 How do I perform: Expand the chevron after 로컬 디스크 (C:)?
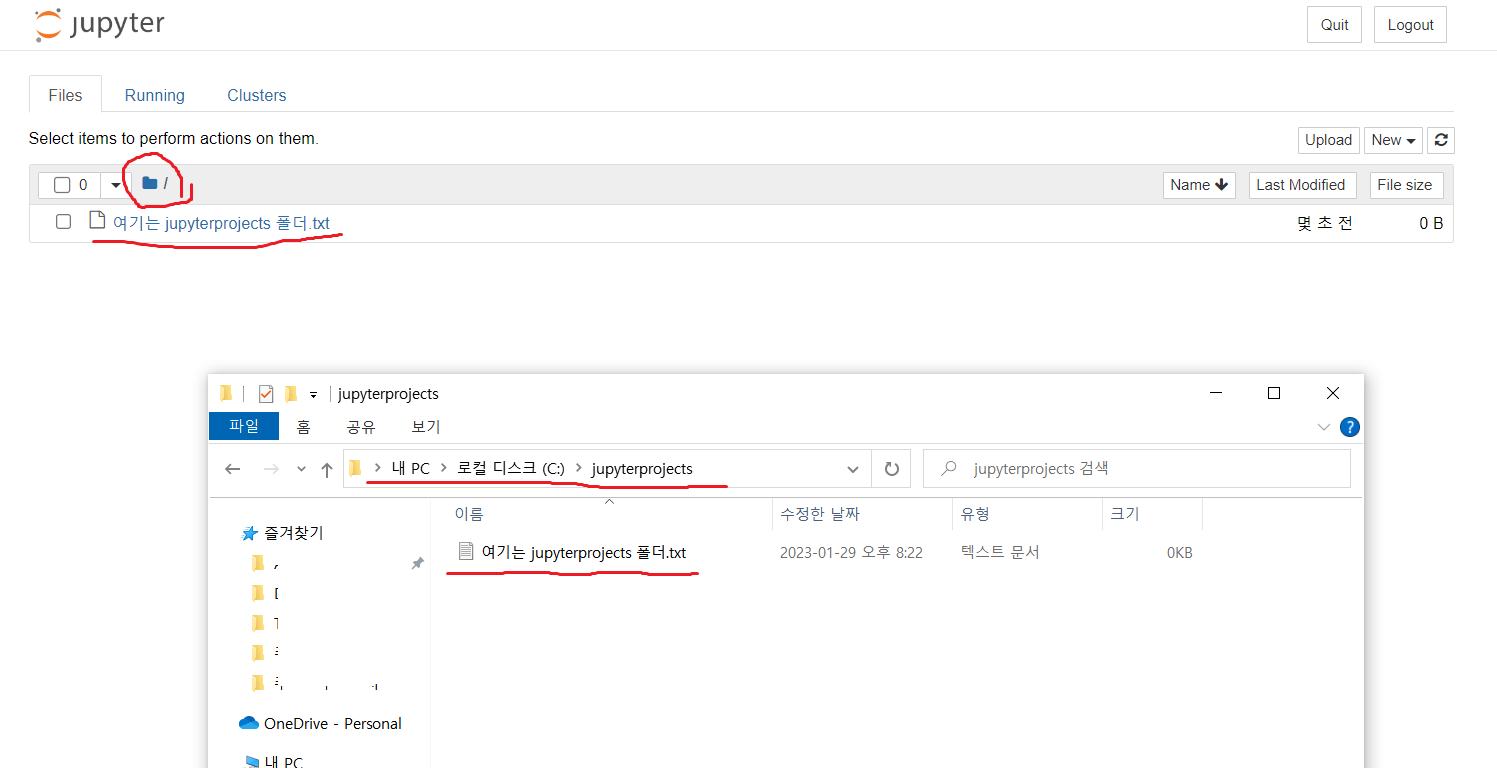coord(579,468)
